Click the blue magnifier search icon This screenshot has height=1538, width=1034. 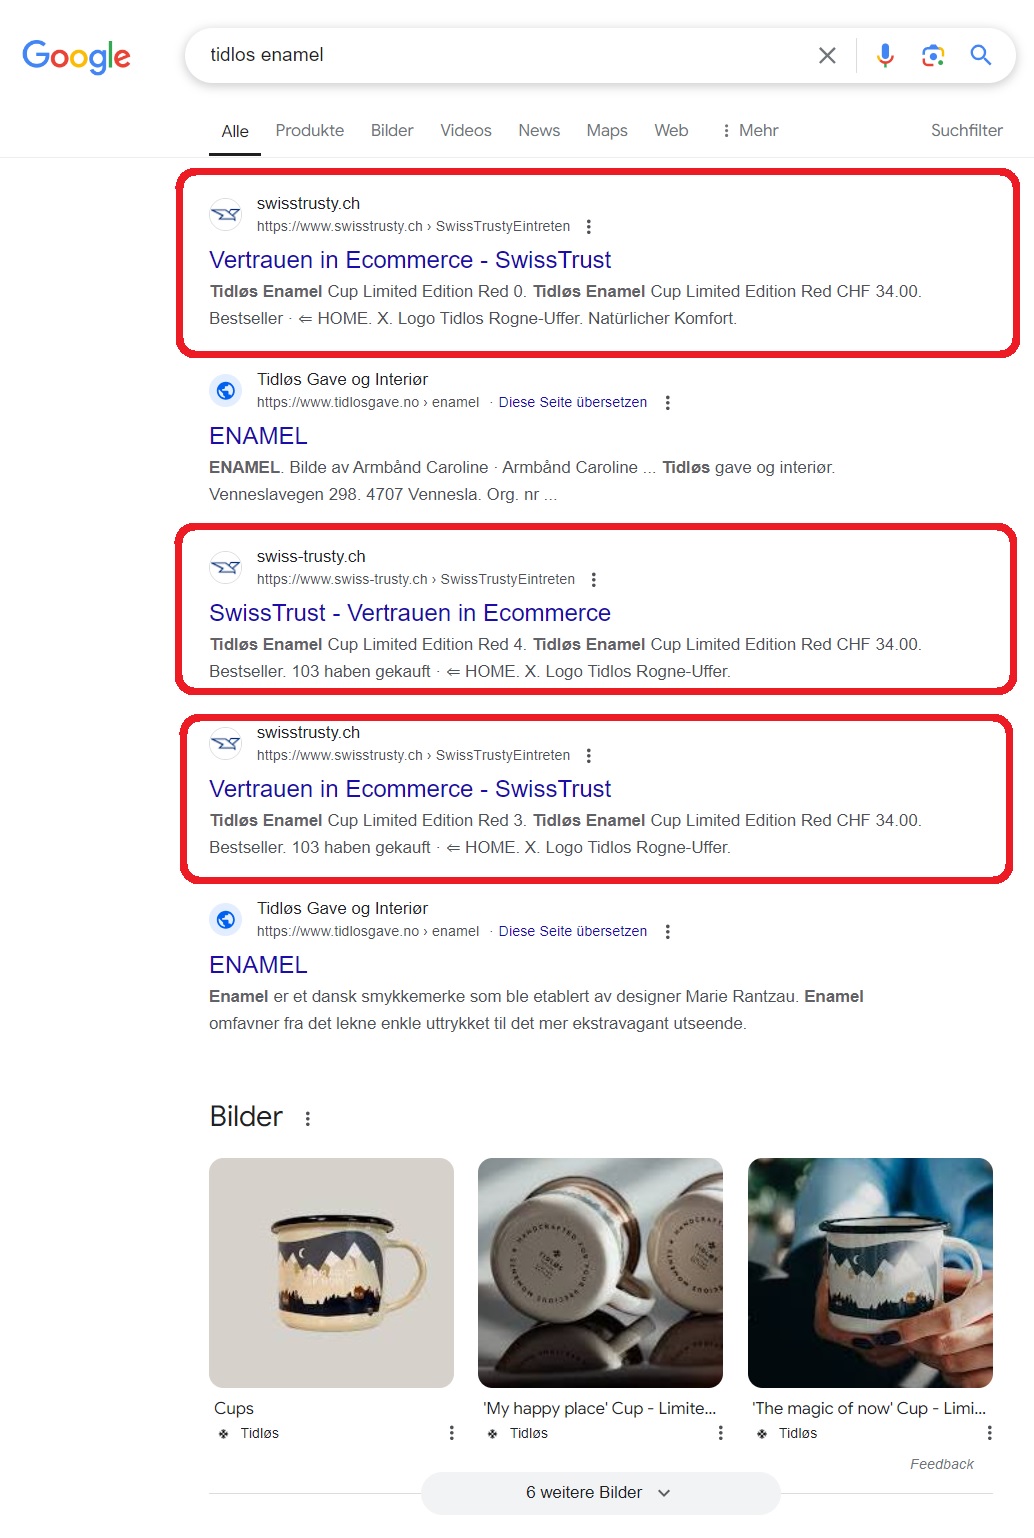click(x=981, y=55)
